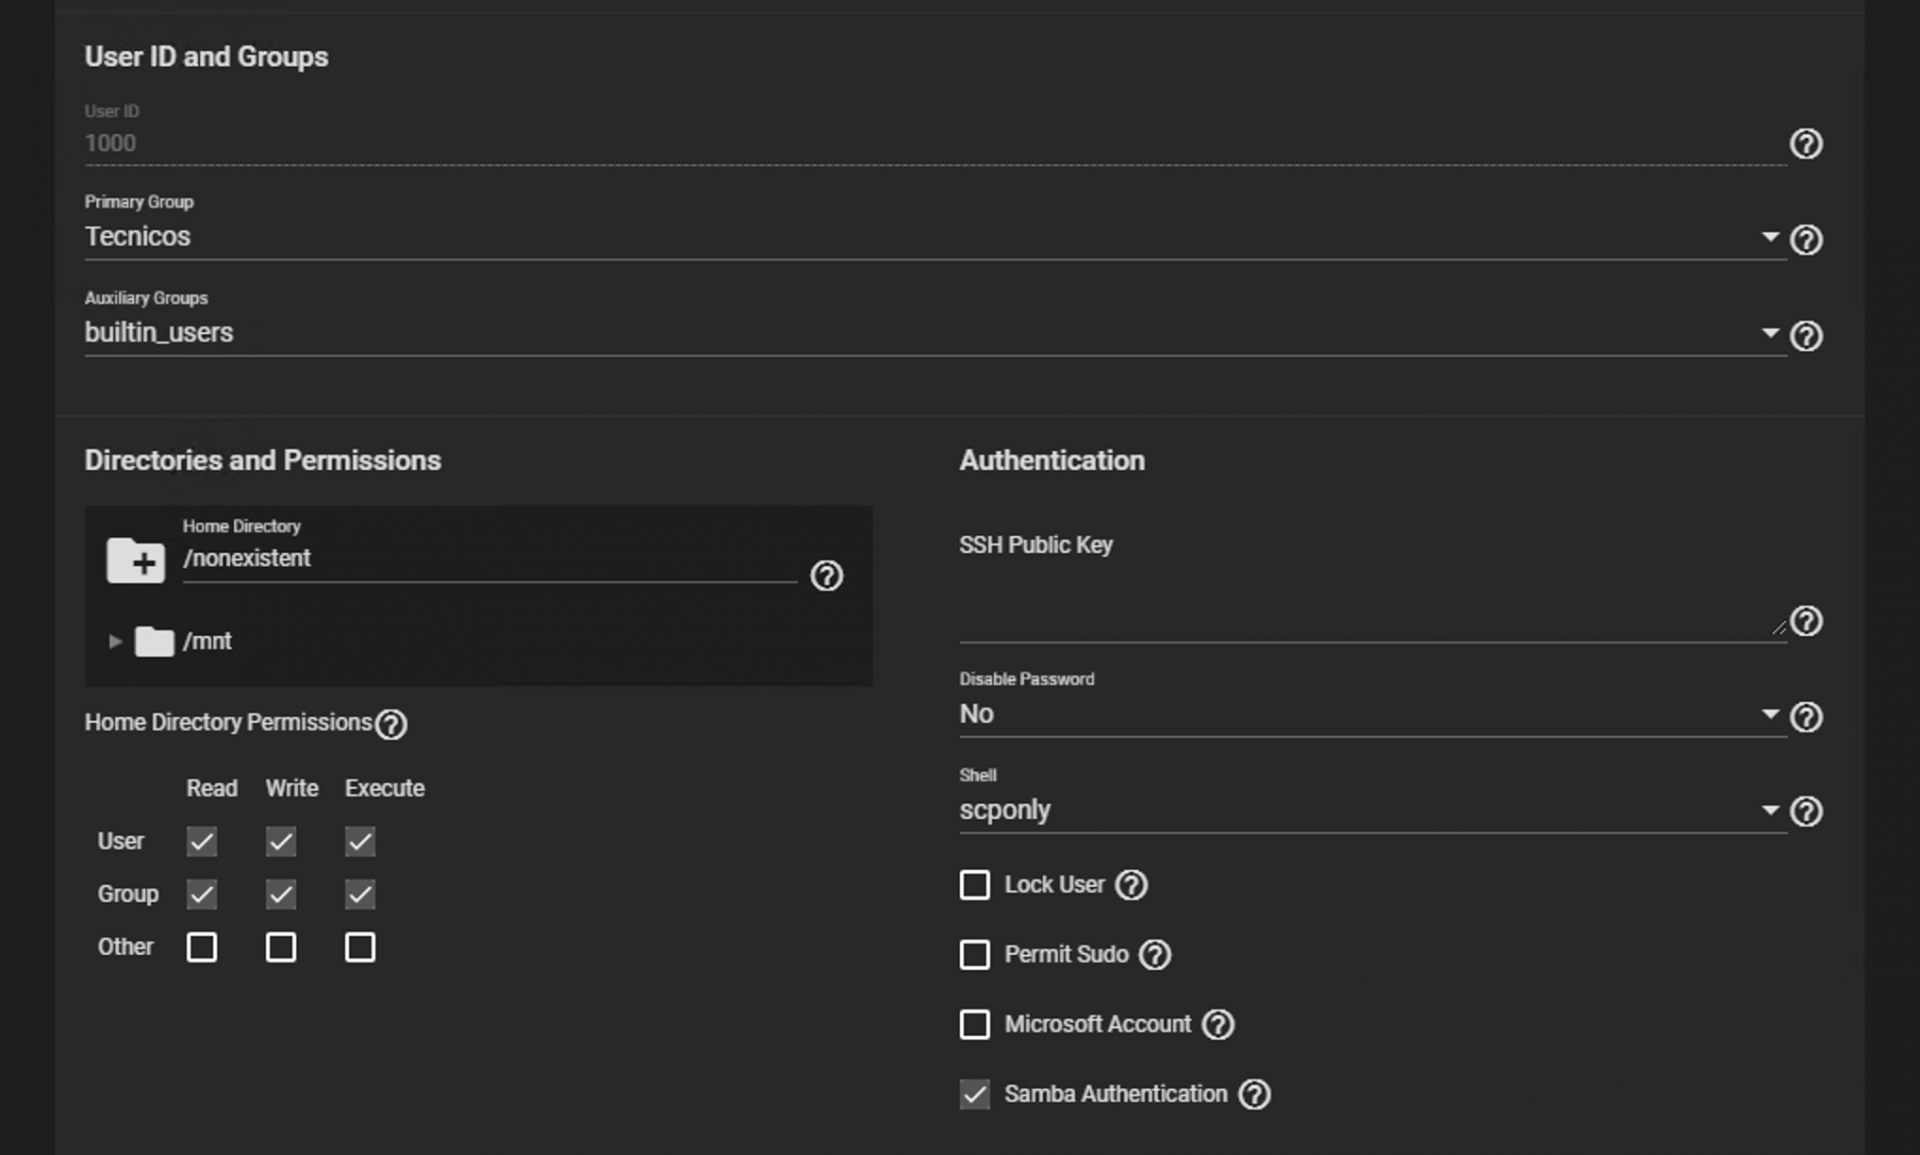Open help for Microsoft Account
Image resolution: width=1920 pixels, height=1155 pixels.
pos(1218,1025)
